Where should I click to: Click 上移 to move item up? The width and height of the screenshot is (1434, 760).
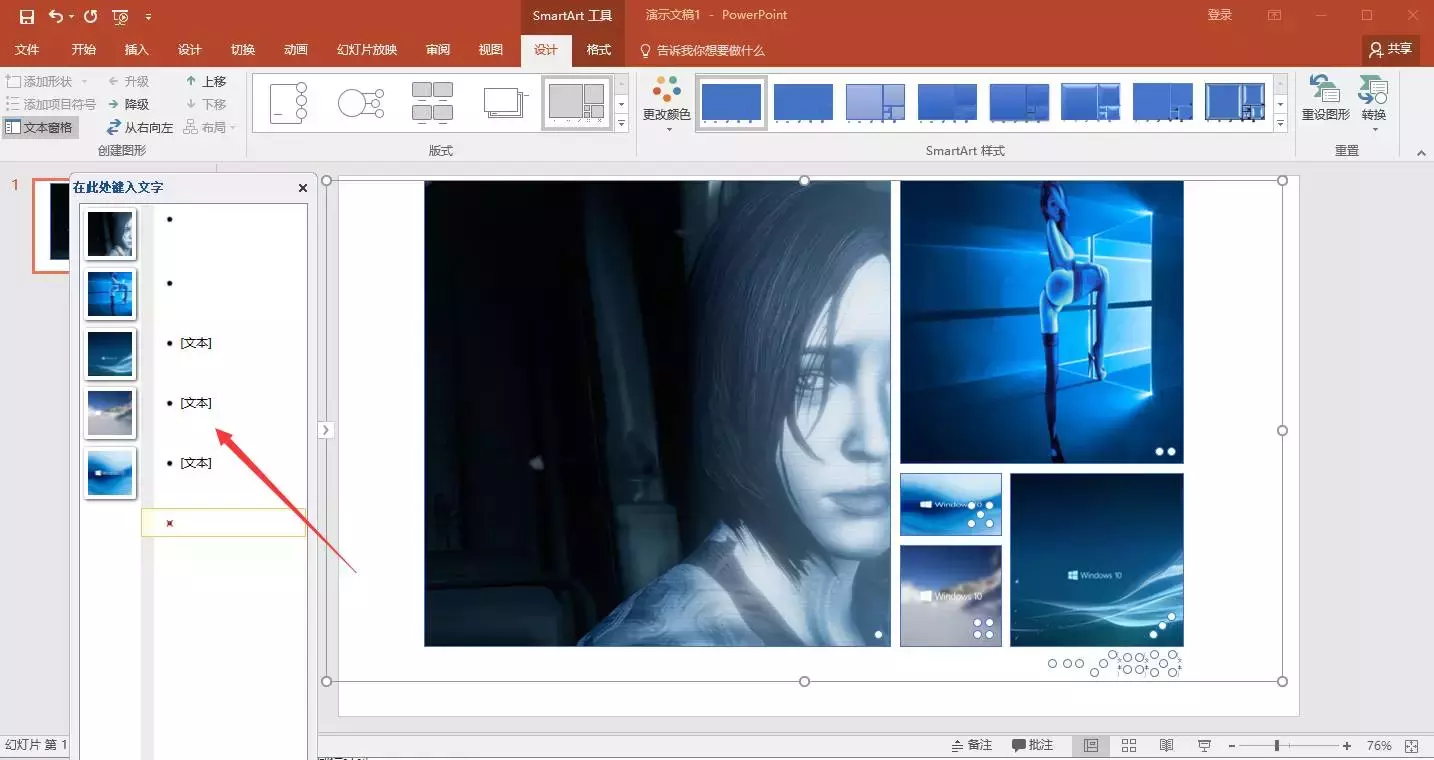click(x=206, y=81)
